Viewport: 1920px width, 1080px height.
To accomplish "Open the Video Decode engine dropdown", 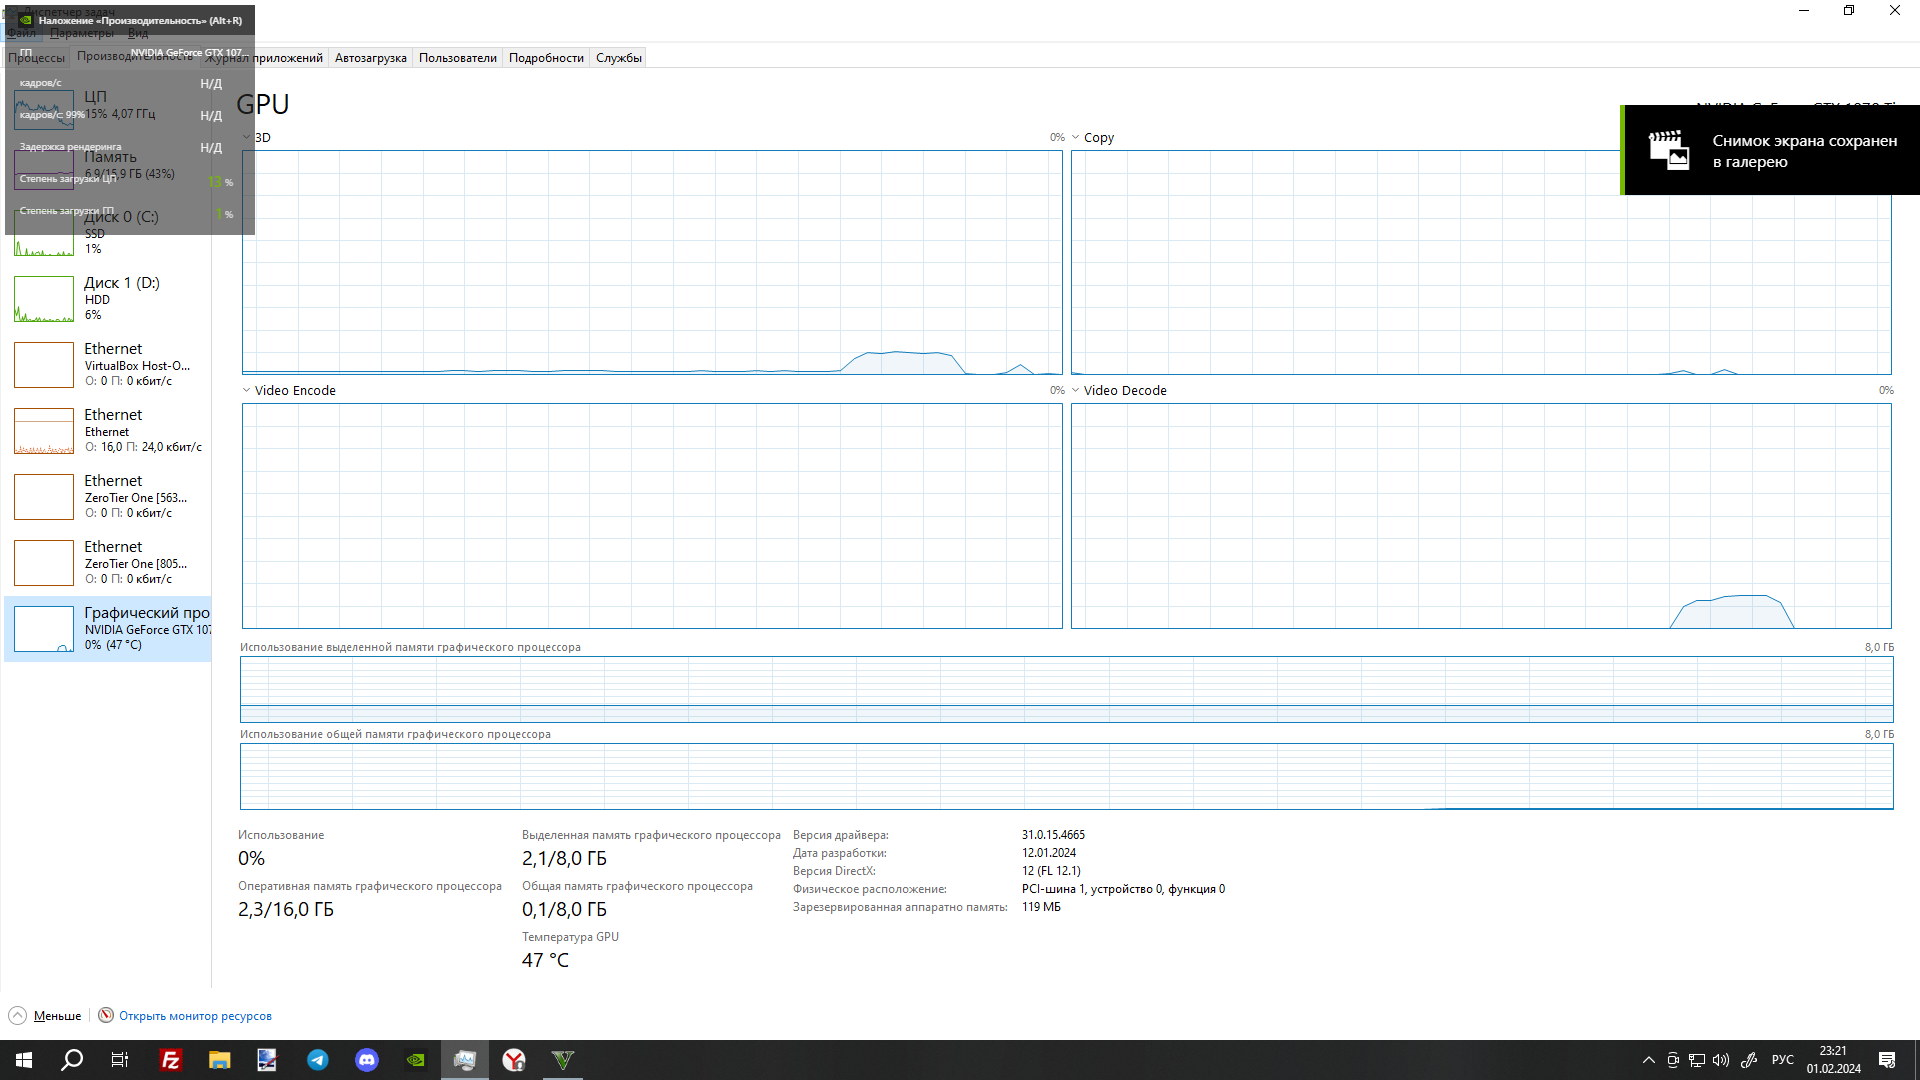I will tap(1076, 390).
